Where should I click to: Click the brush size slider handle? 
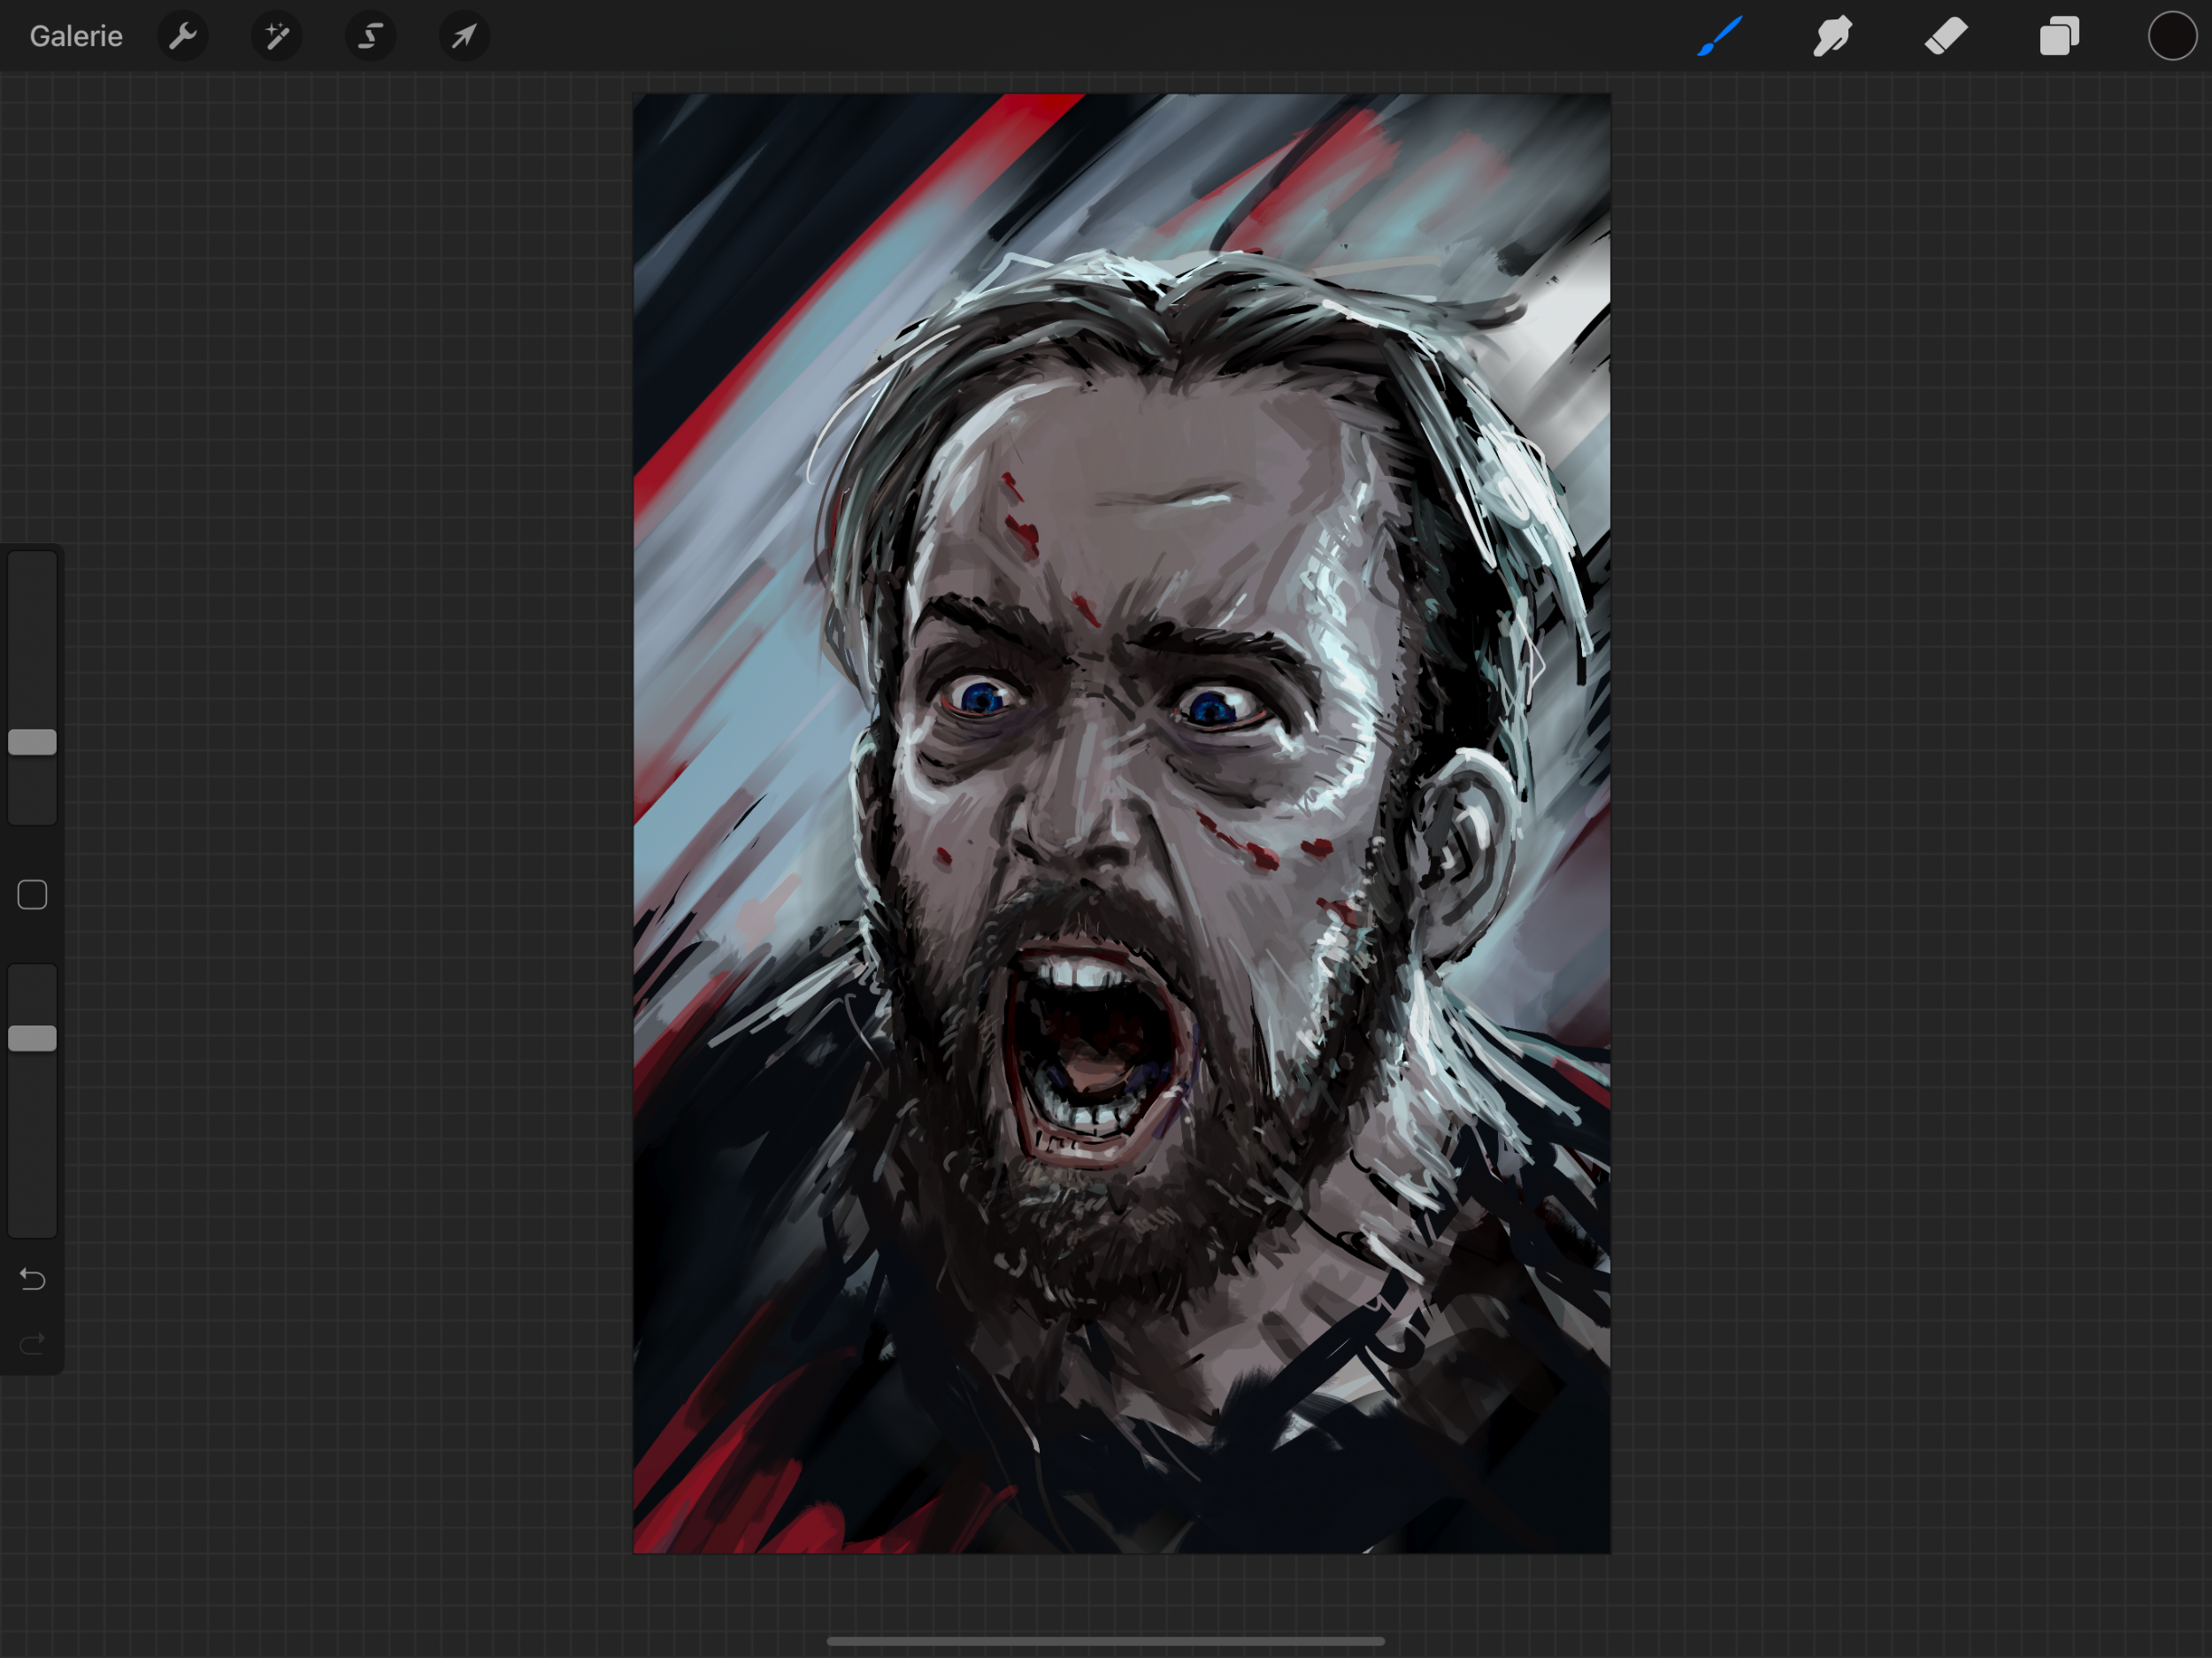tap(32, 742)
